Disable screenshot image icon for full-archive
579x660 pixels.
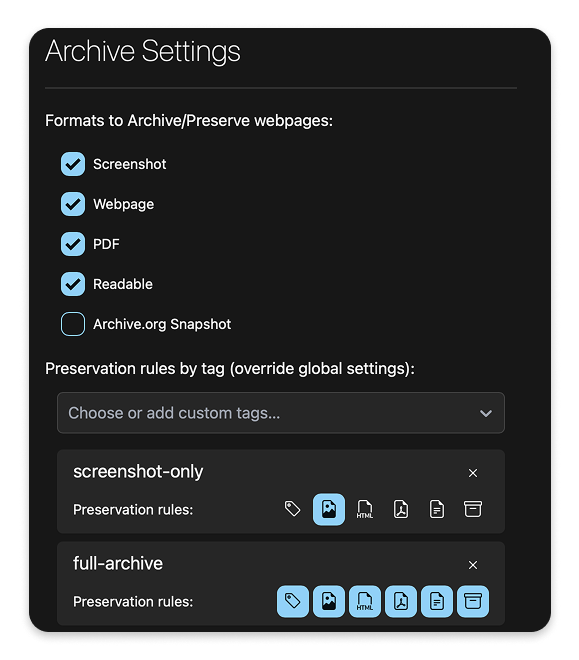pyautogui.click(x=329, y=601)
